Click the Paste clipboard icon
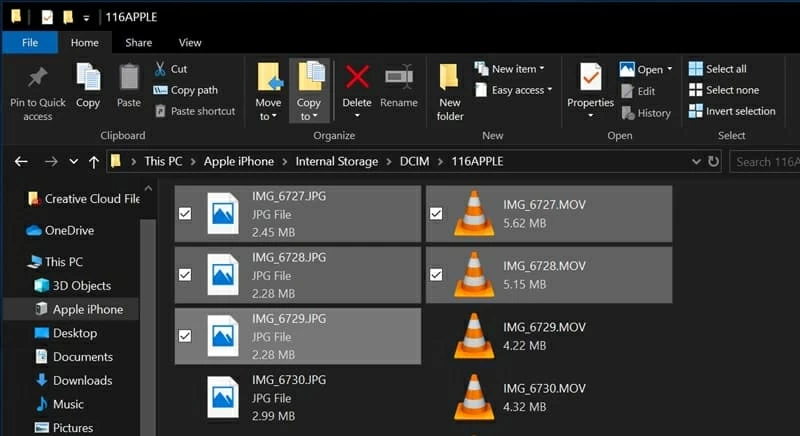Screen dimensions: 800x436 click(129, 78)
